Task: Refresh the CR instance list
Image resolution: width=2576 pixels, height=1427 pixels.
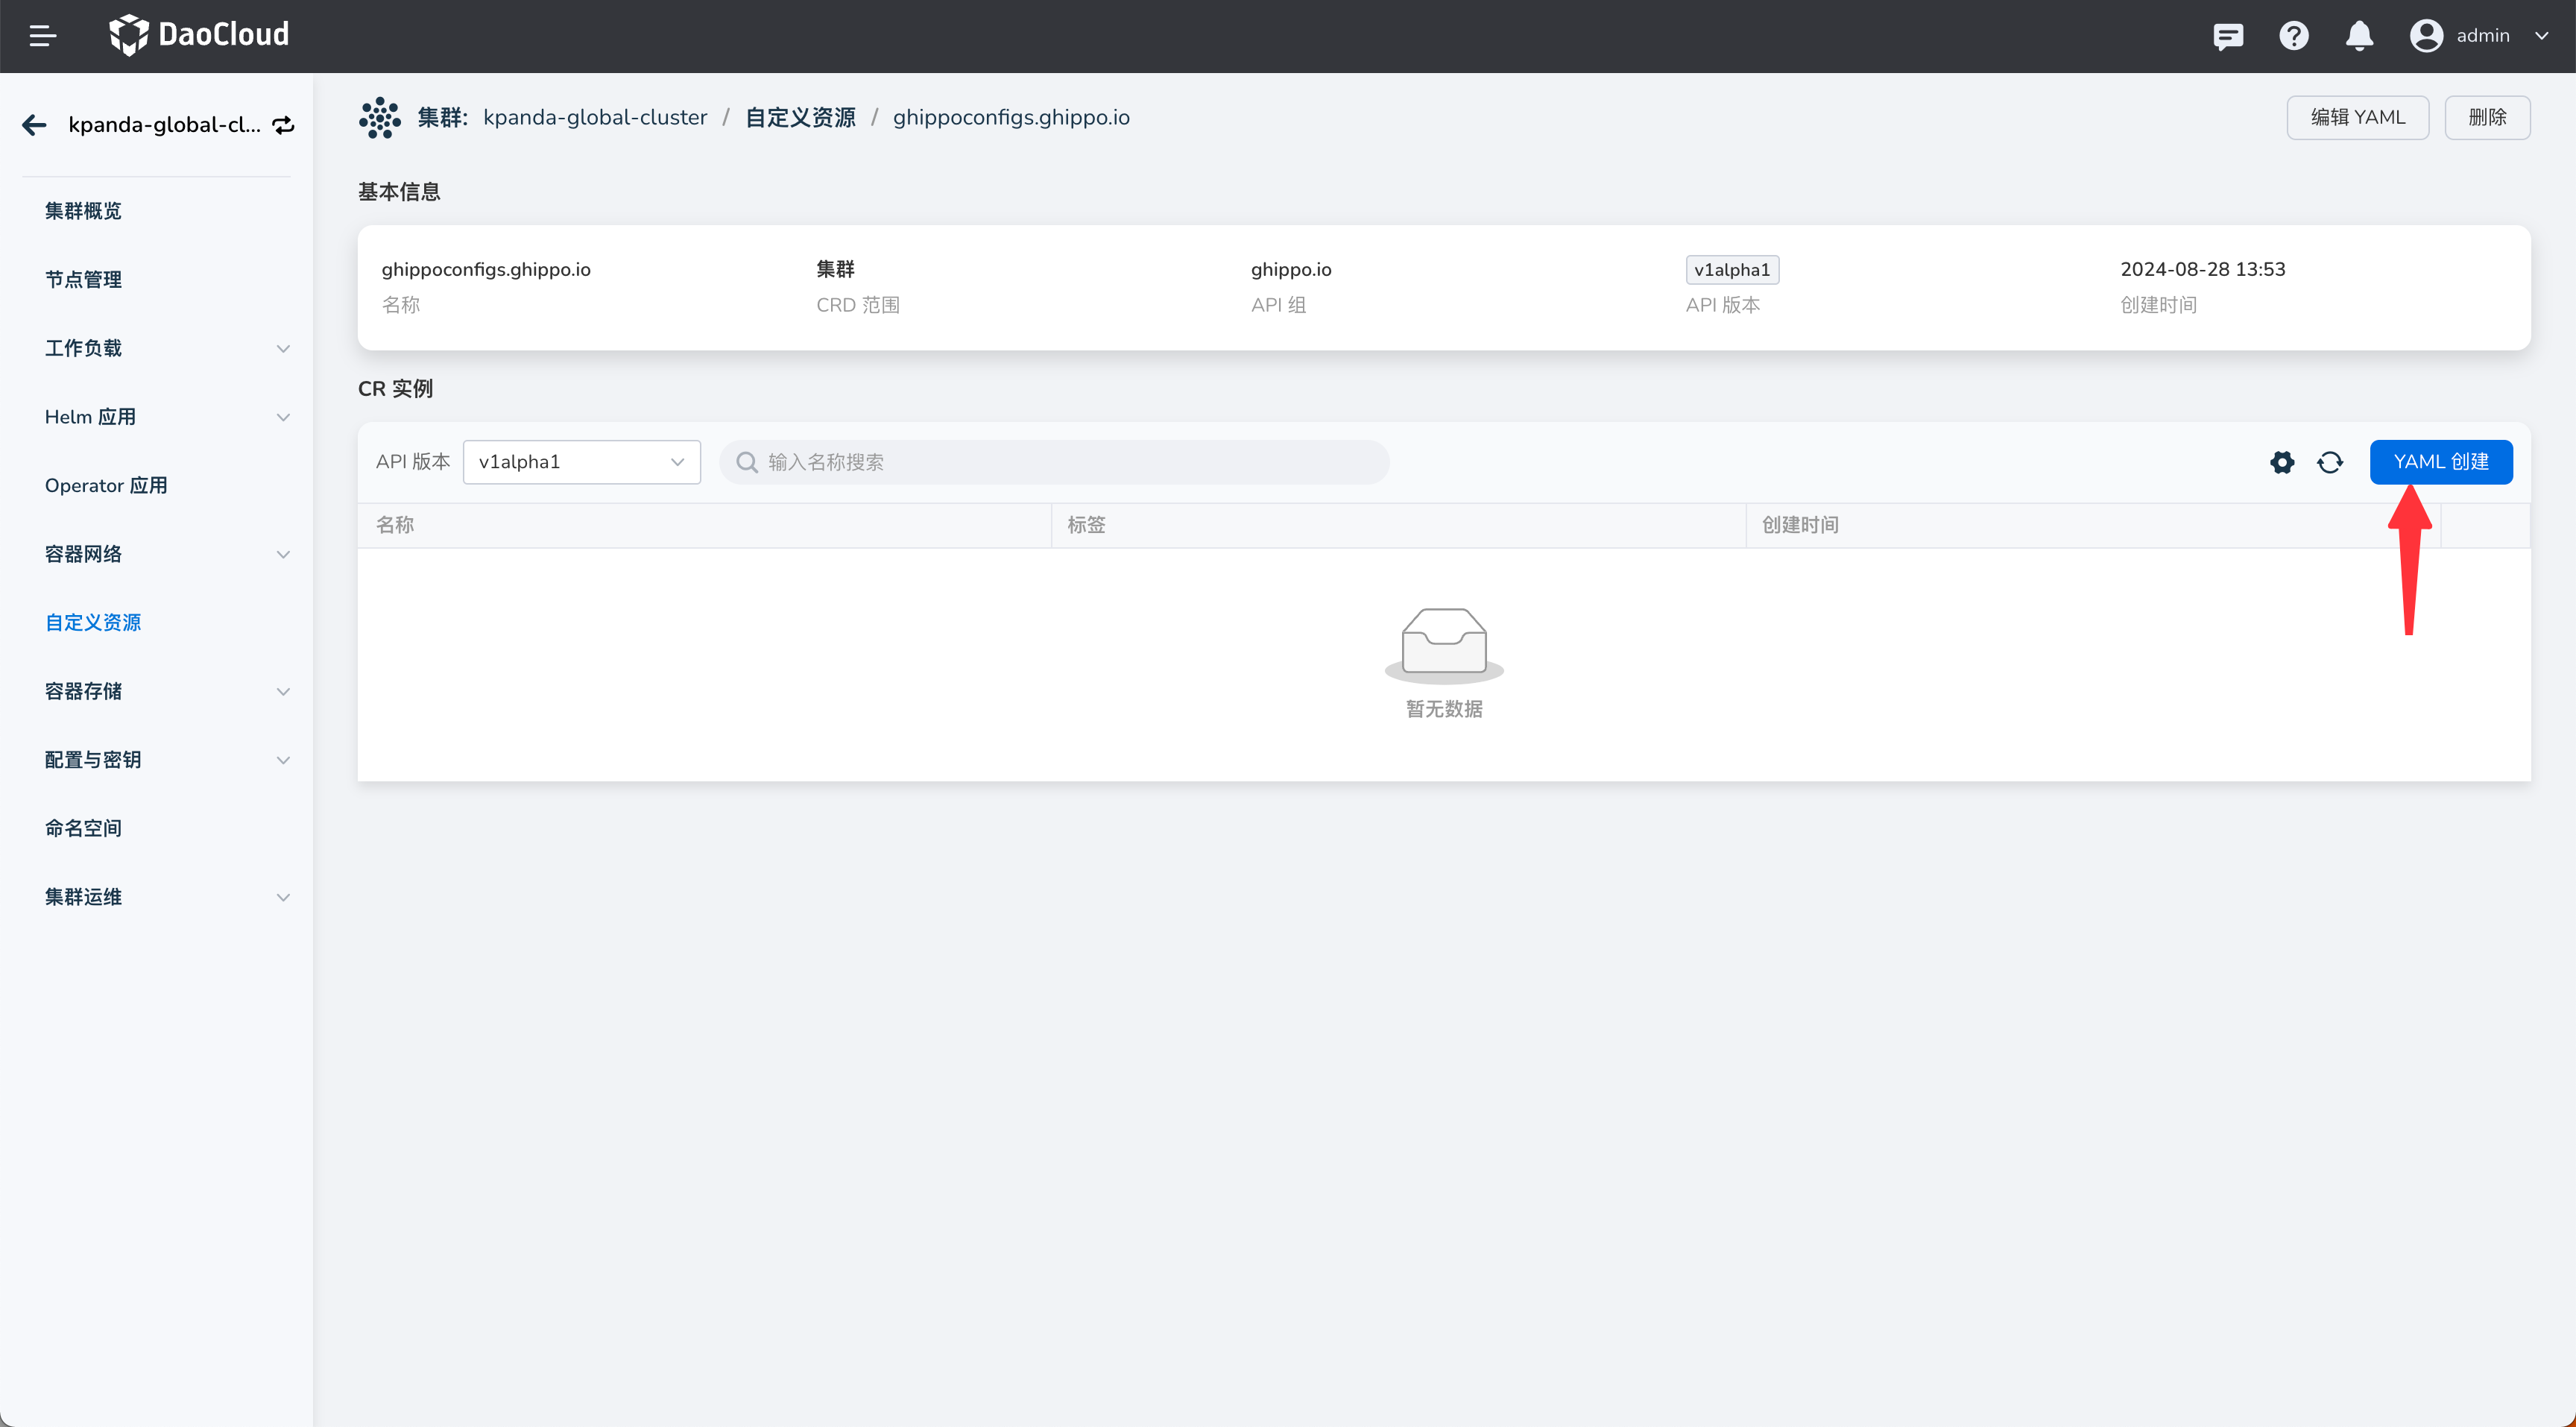Action: click(x=2330, y=462)
